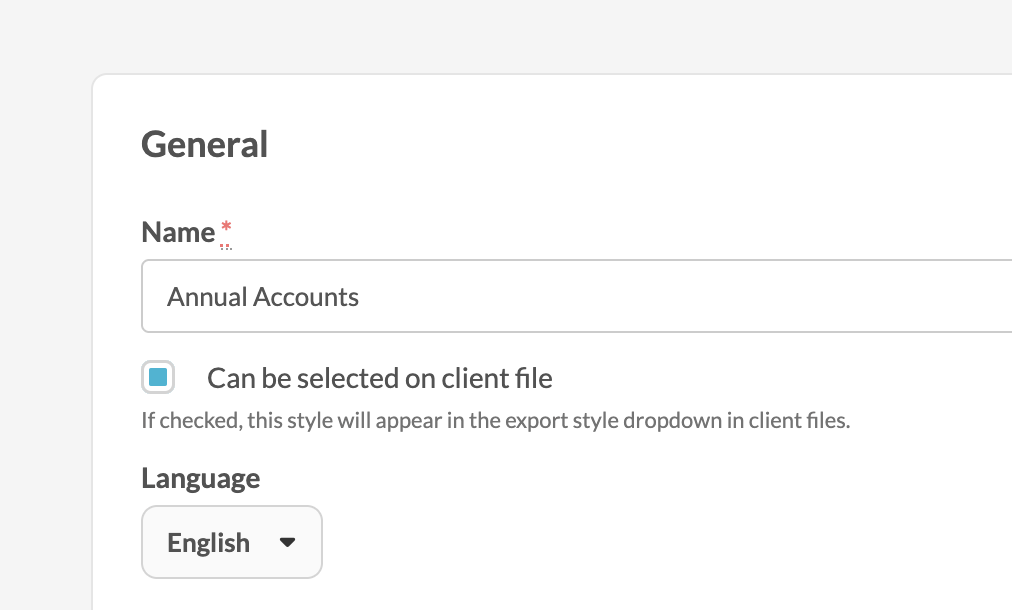This screenshot has width=1012, height=610.
Task: Toggle the blue checkbox square
Action: (x=158, y=378)
